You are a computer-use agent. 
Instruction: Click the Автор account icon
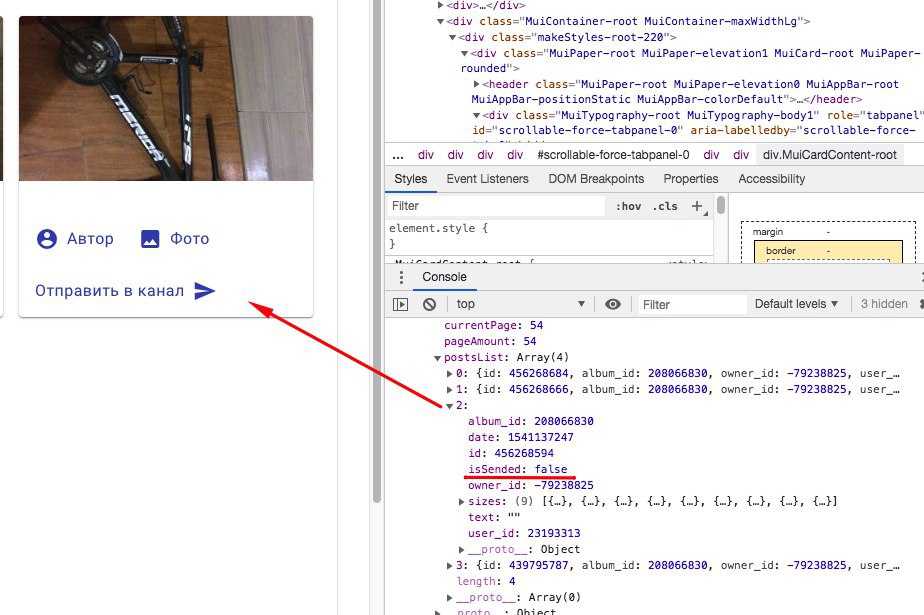coord(47,239)
